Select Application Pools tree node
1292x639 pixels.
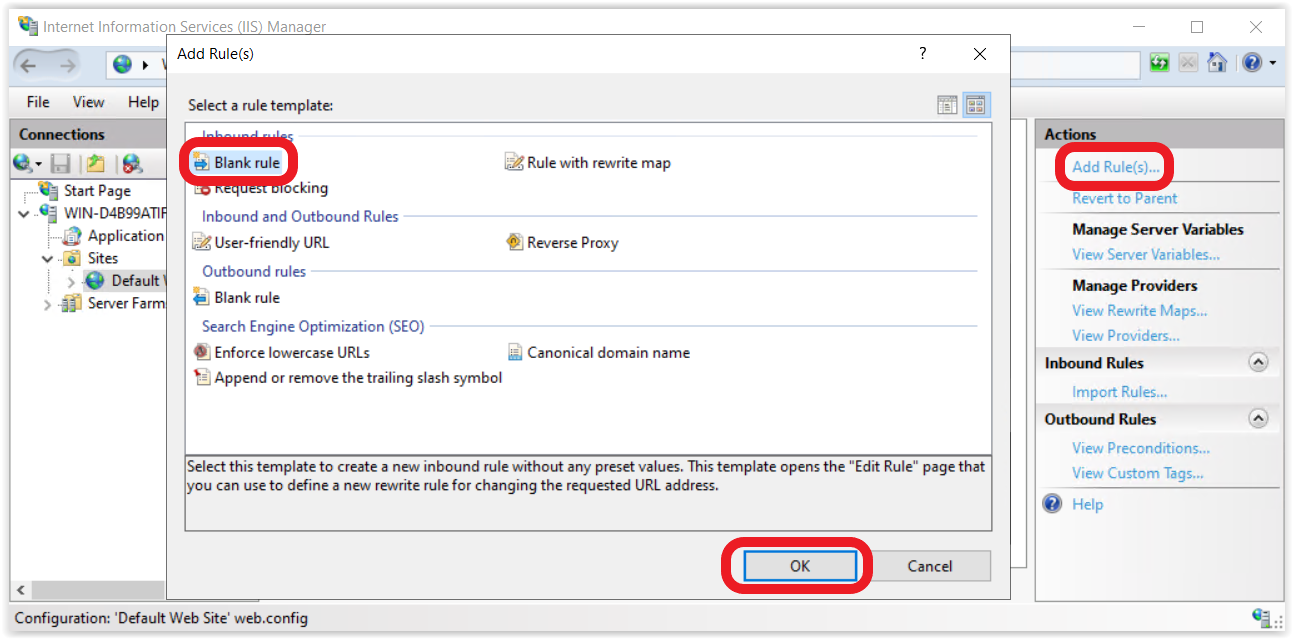(125, 236)
